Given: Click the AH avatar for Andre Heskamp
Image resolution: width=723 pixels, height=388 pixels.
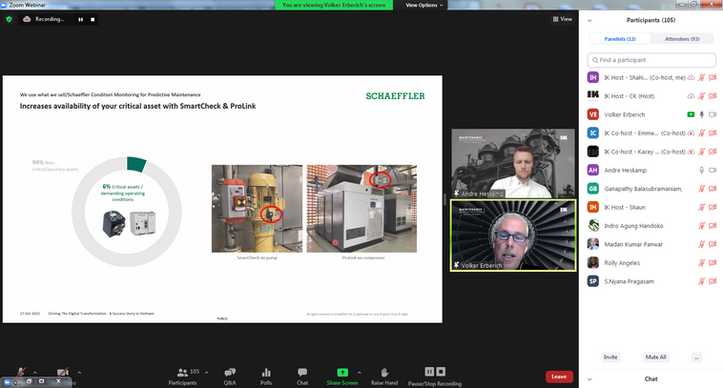Looking at the screenshot, I should pyautogui.click(x=593, y=170).
